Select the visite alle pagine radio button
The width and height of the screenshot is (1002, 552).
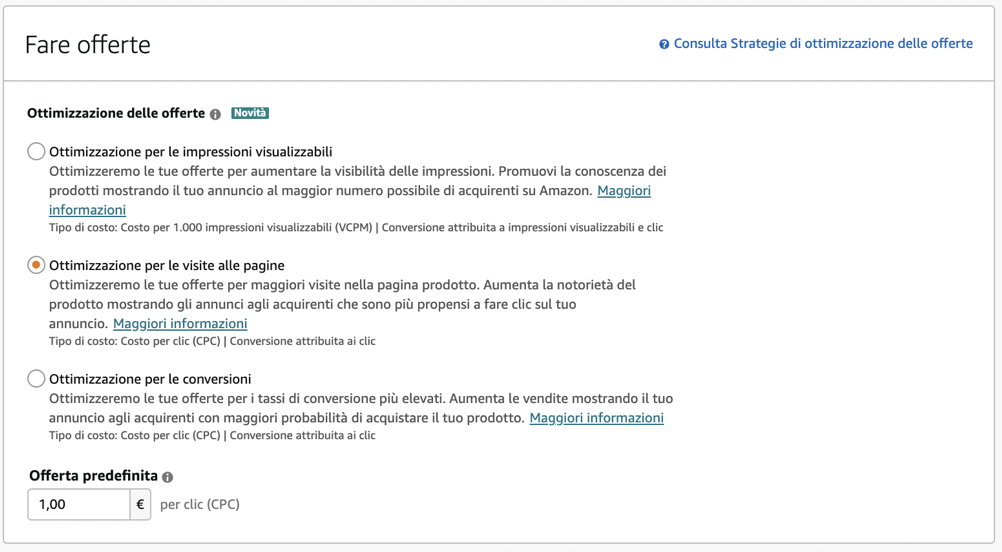pyautogui.click(x=36, y=265)
